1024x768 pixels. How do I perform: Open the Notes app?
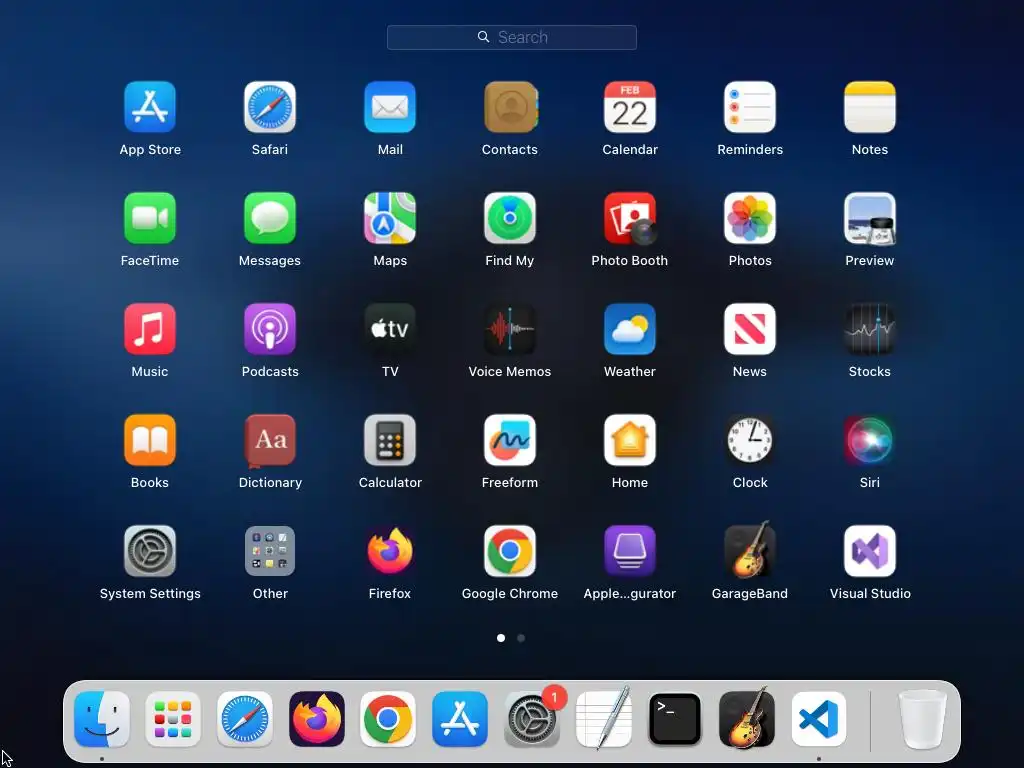click(870, 107)
